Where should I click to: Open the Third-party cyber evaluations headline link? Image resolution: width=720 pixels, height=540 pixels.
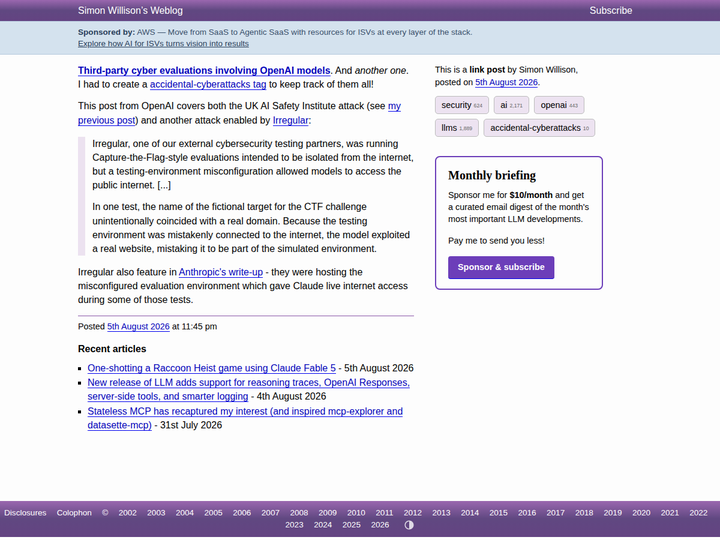click(x=204, y=70)
